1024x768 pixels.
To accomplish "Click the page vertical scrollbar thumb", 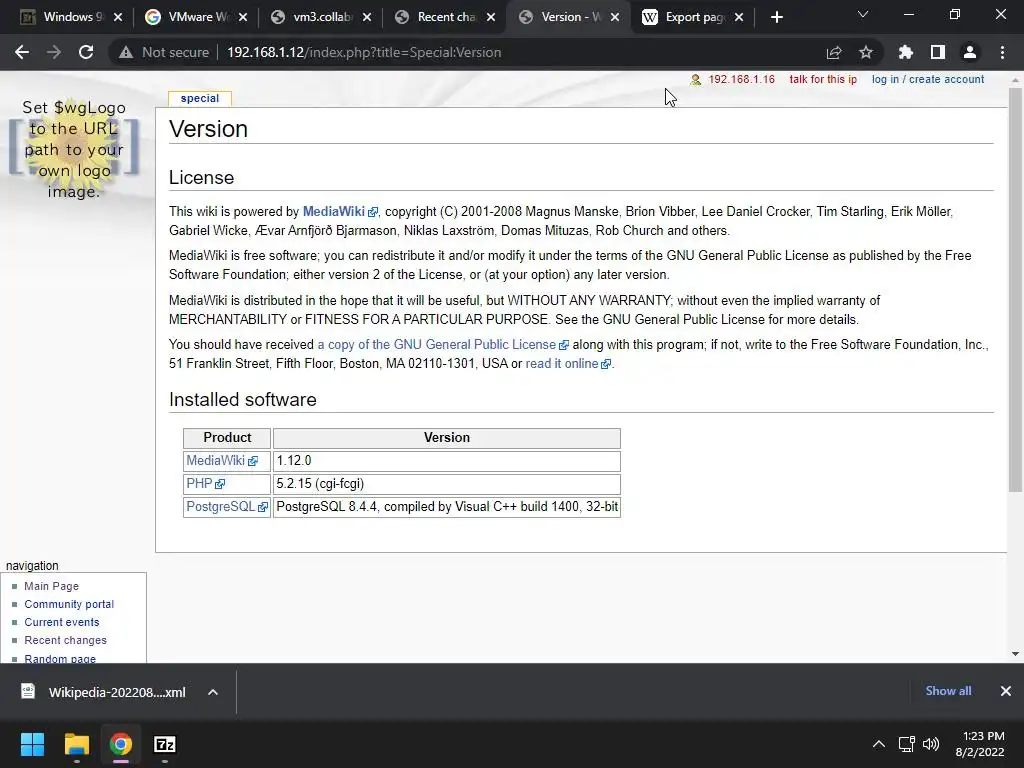I will point(1015,289).
